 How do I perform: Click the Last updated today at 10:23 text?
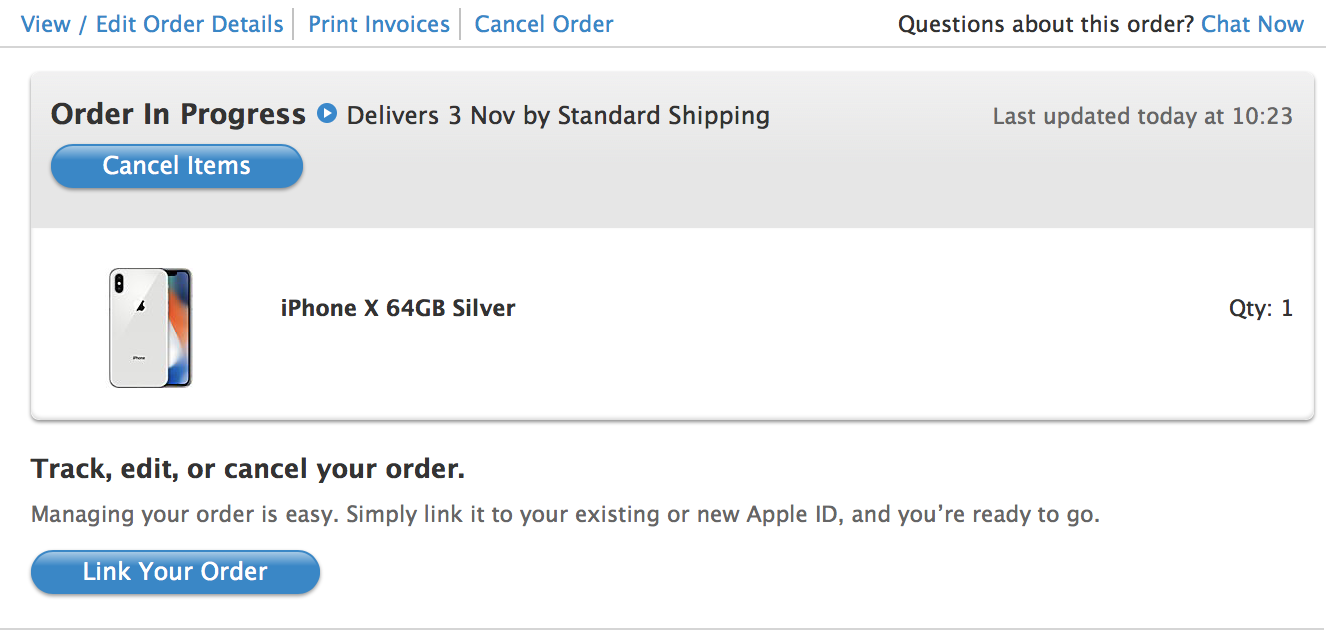pyautogui.click(x=1143, y=116)
